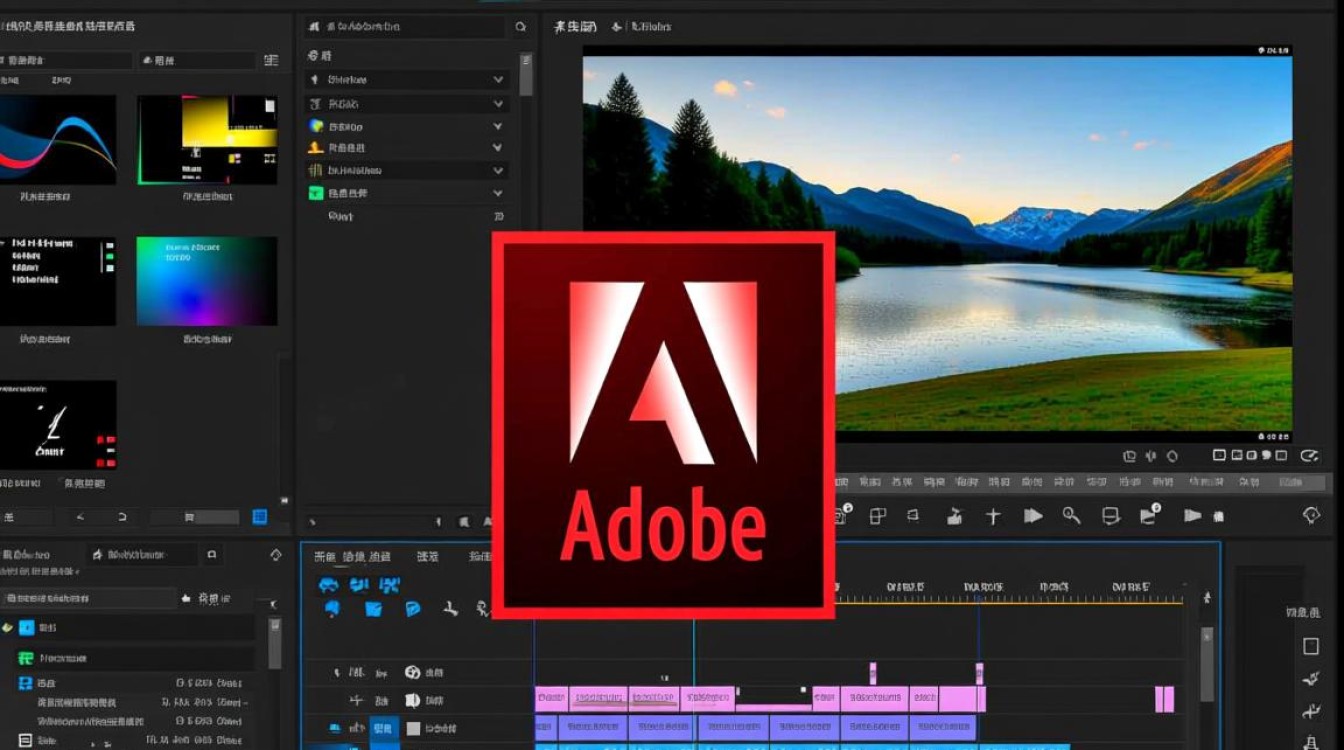
Task: Open the blue-green globe effects folder row
Action: (407, 127)
